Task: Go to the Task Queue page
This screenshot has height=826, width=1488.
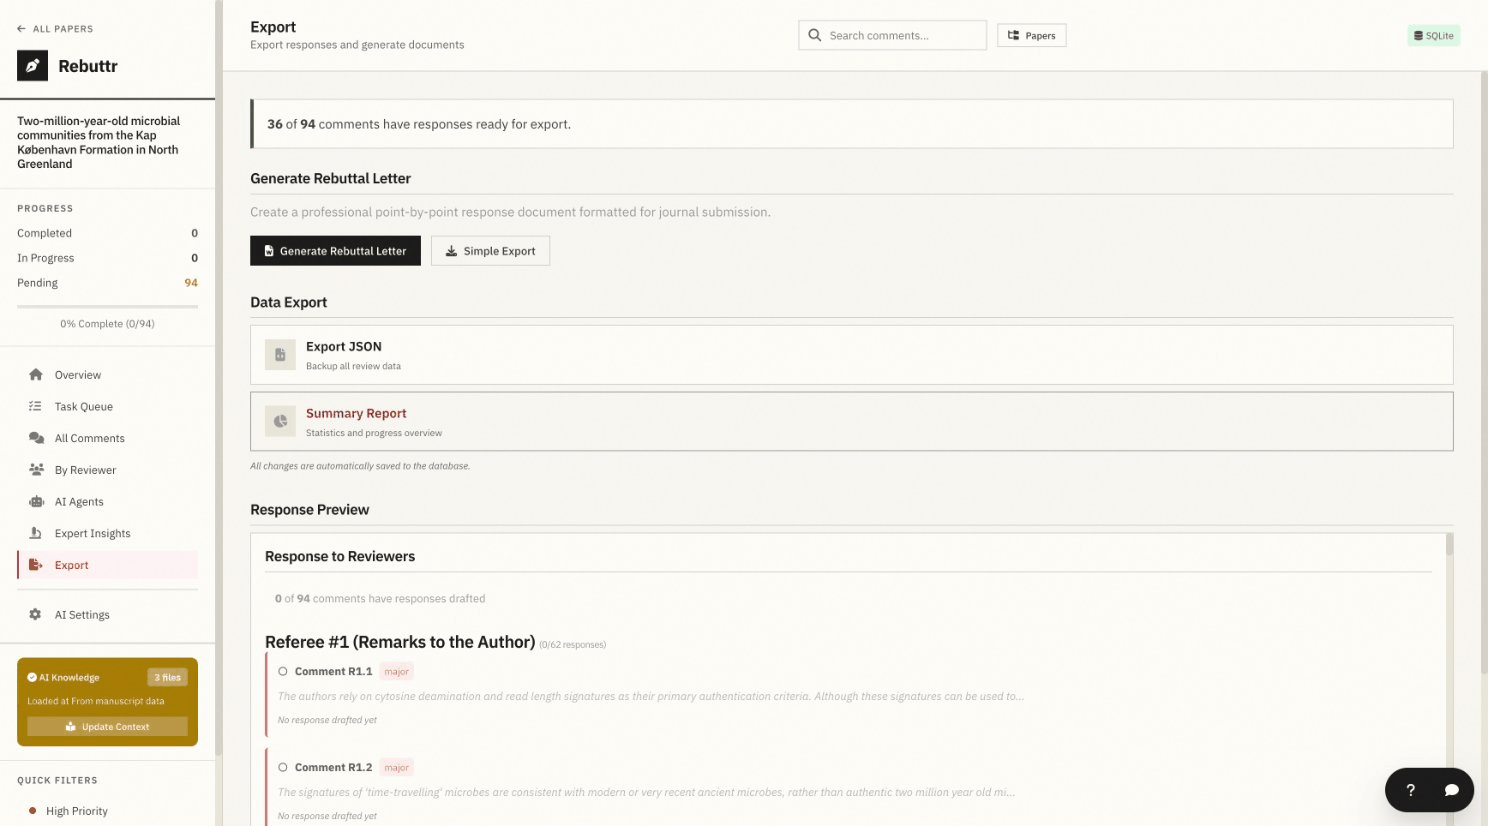Action: [83, 407]
